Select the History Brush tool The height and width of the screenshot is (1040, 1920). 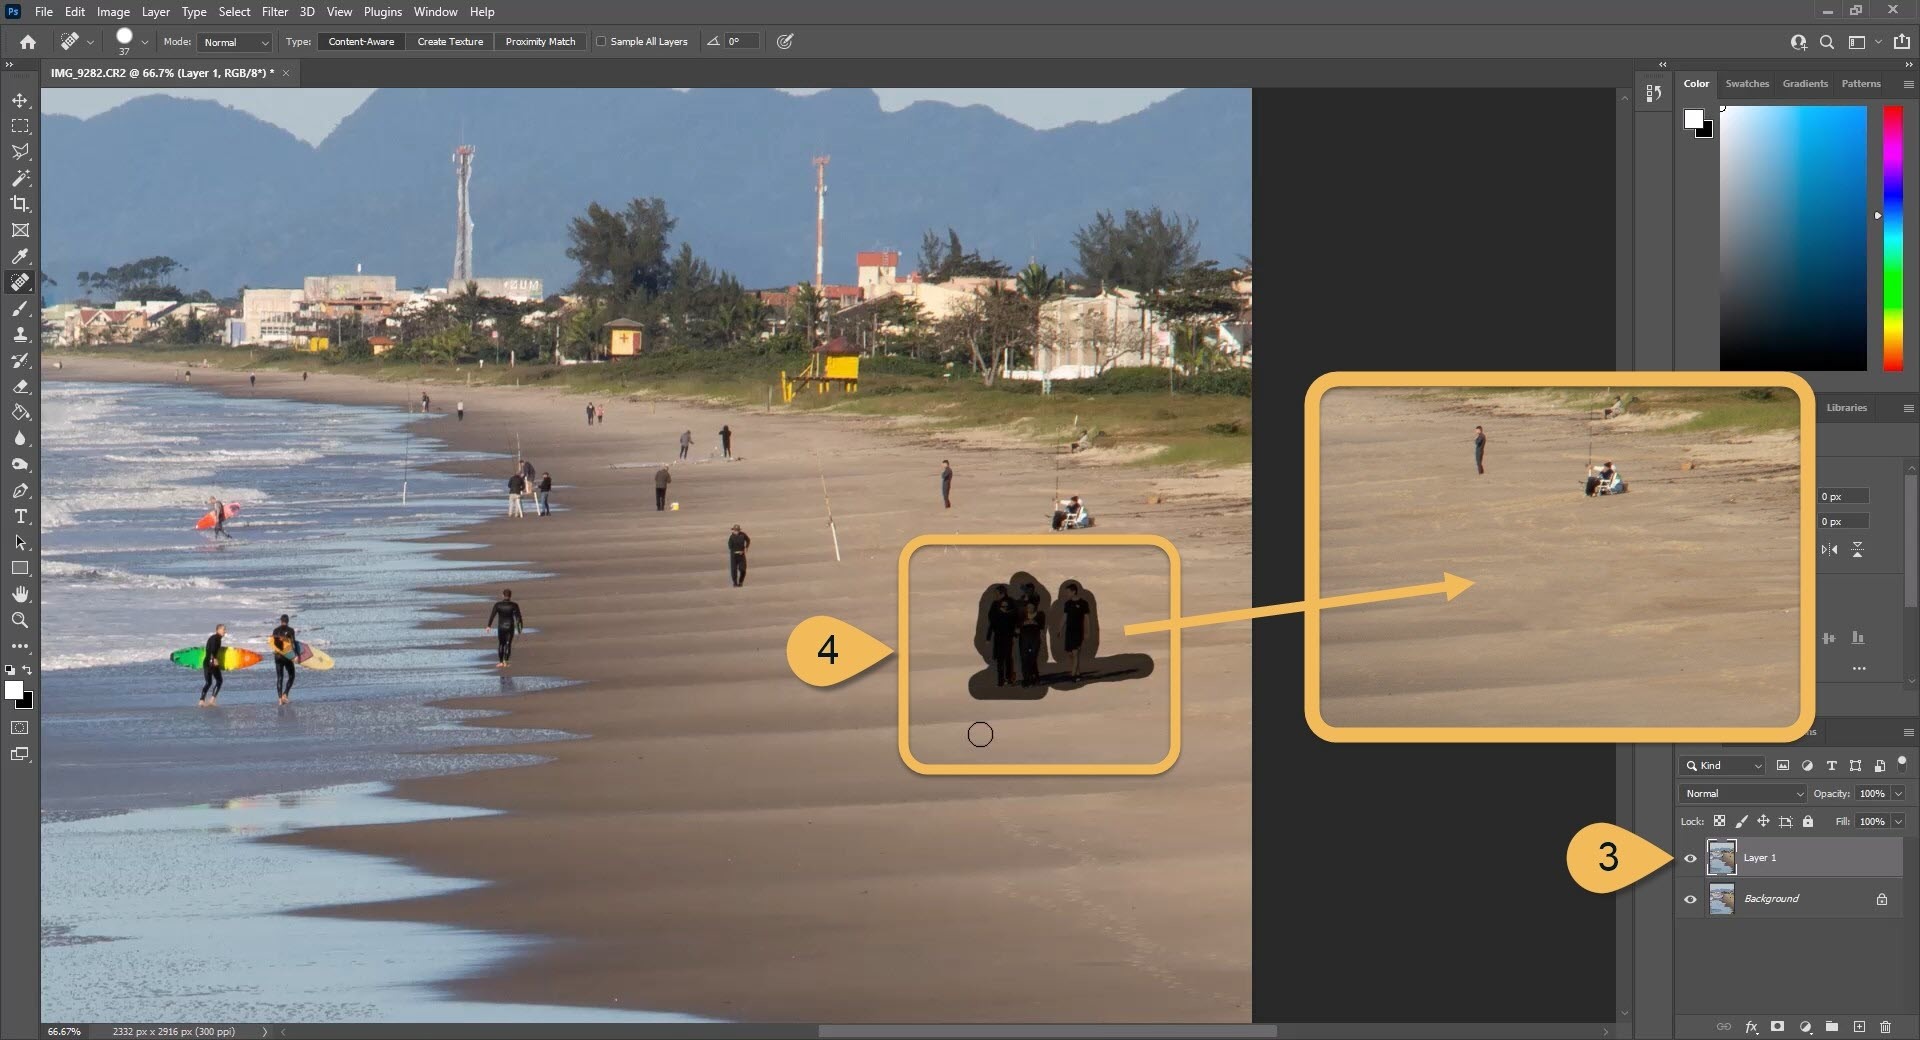(x=20, y=361)
